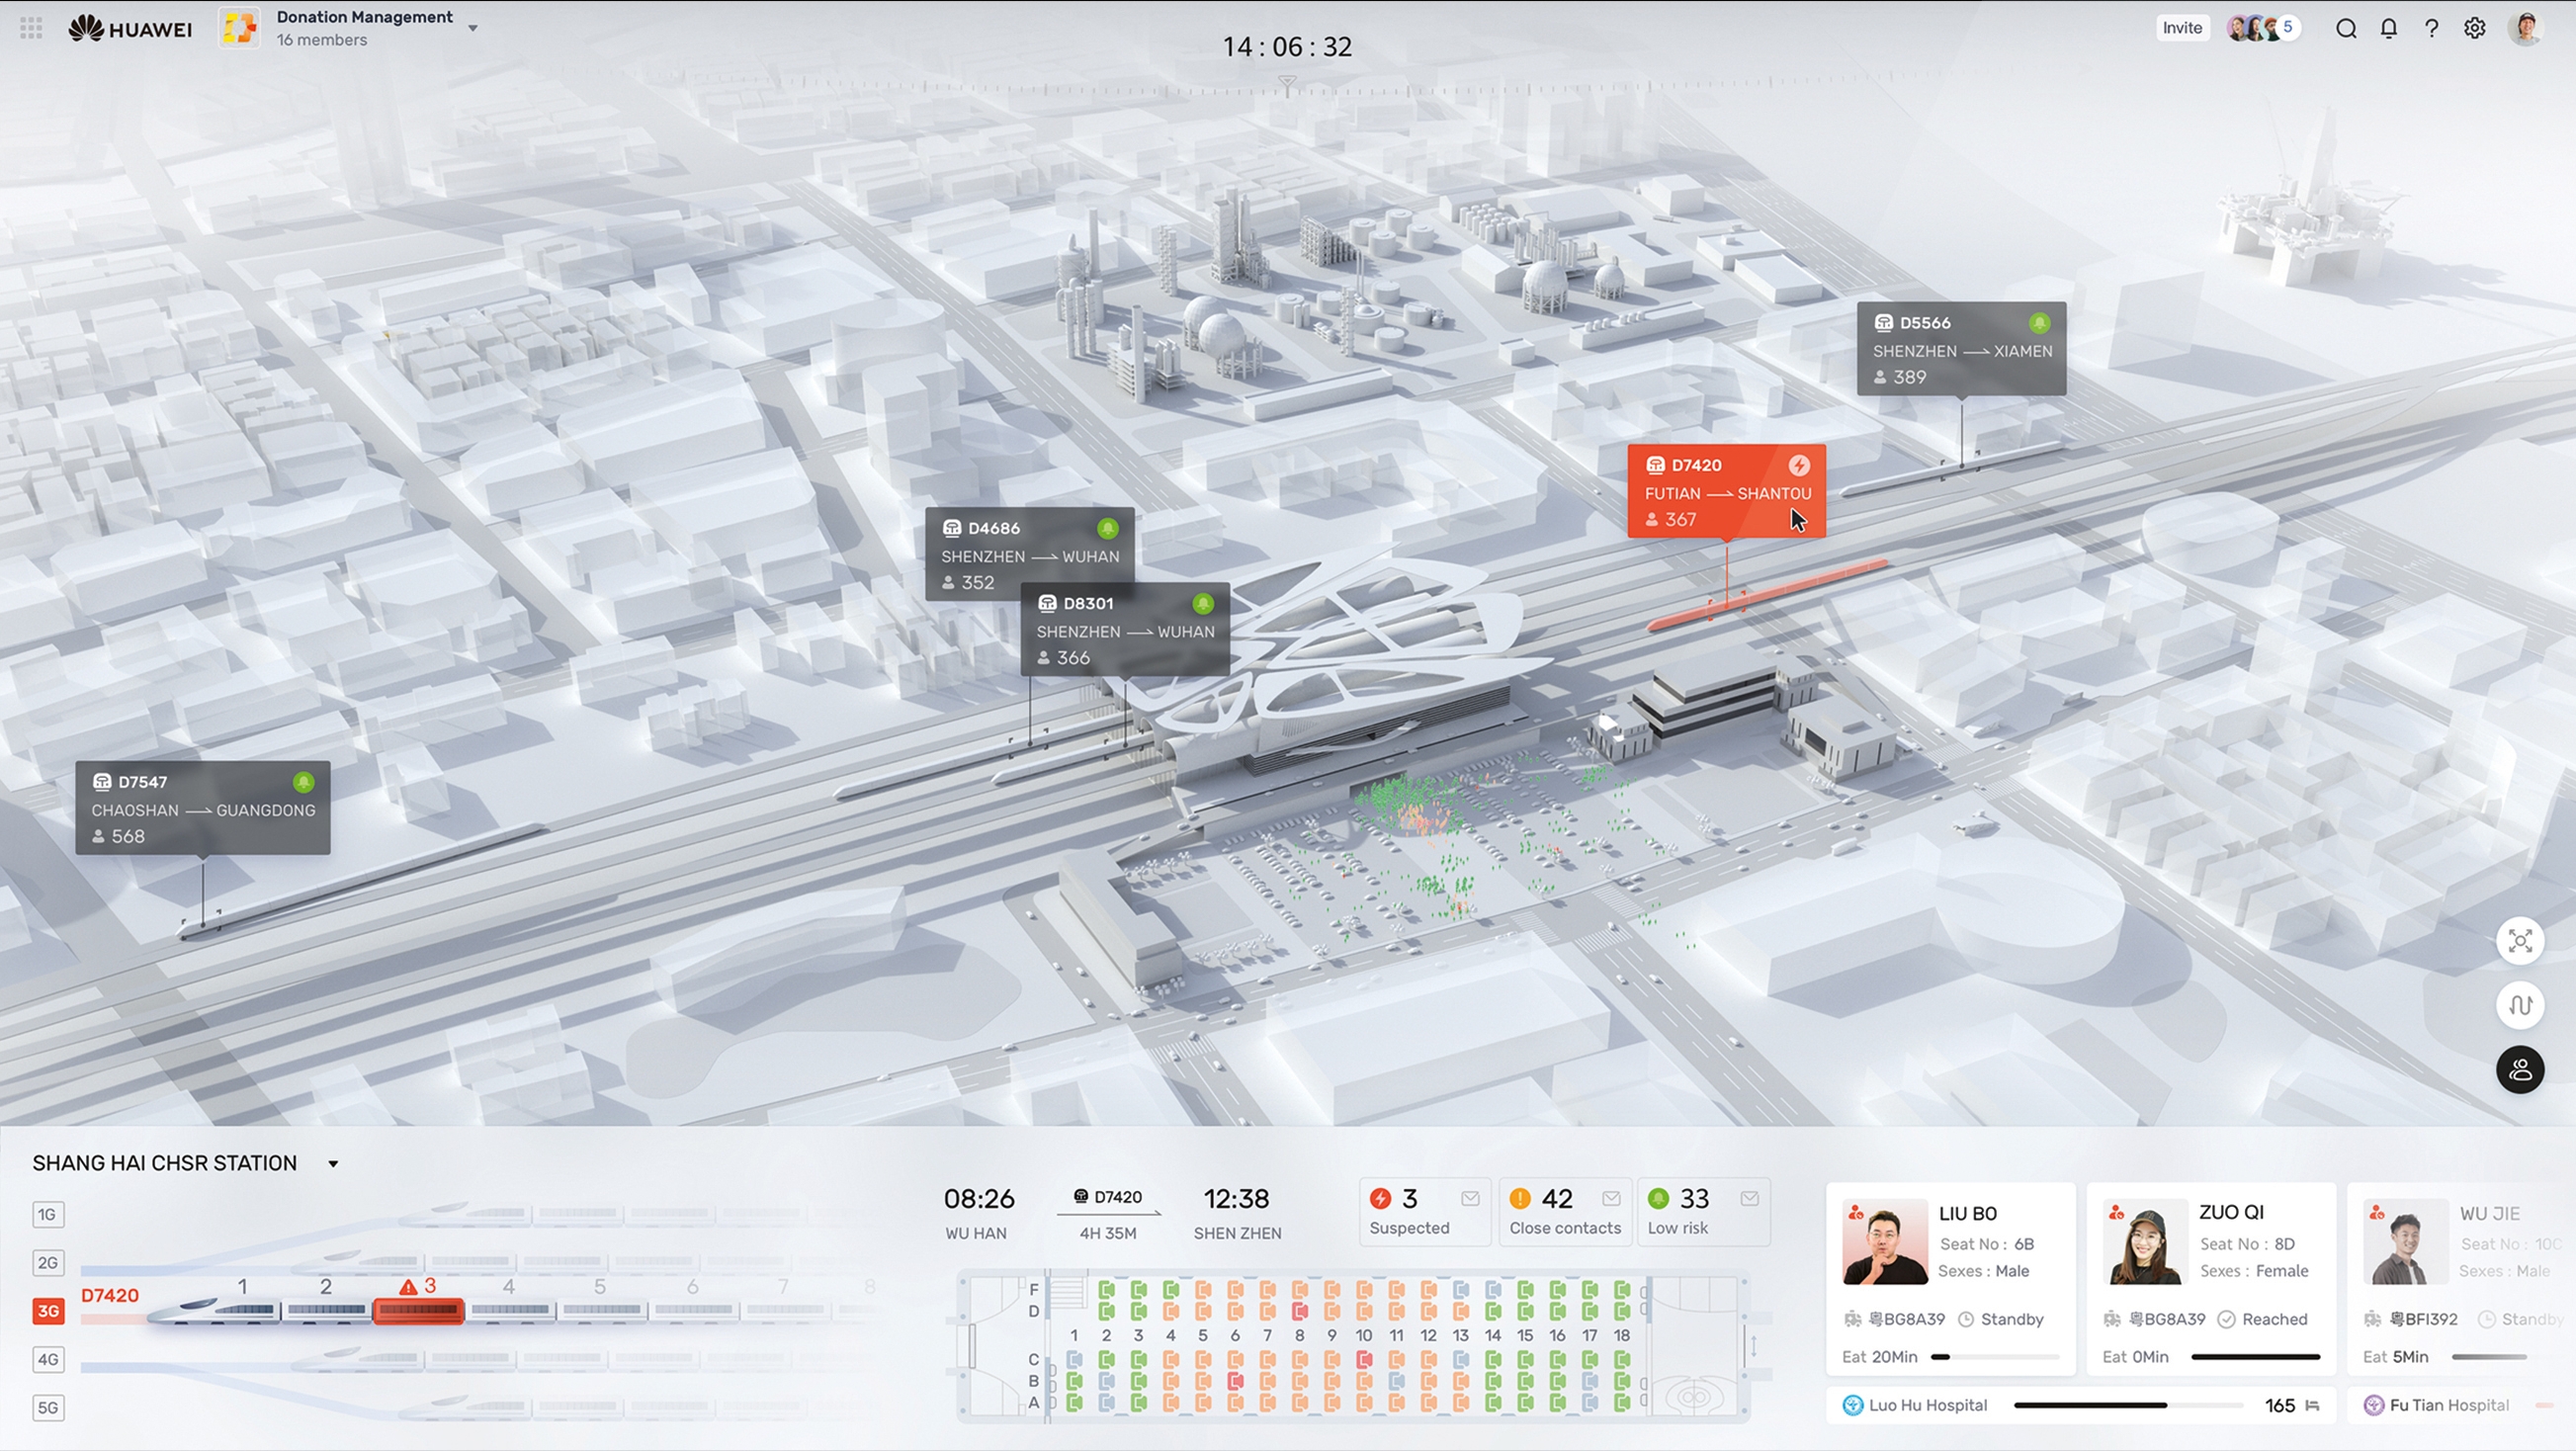Click the route path map icon
The height and width of the screenshot is (1451, 2576).
(2520, 1005)
